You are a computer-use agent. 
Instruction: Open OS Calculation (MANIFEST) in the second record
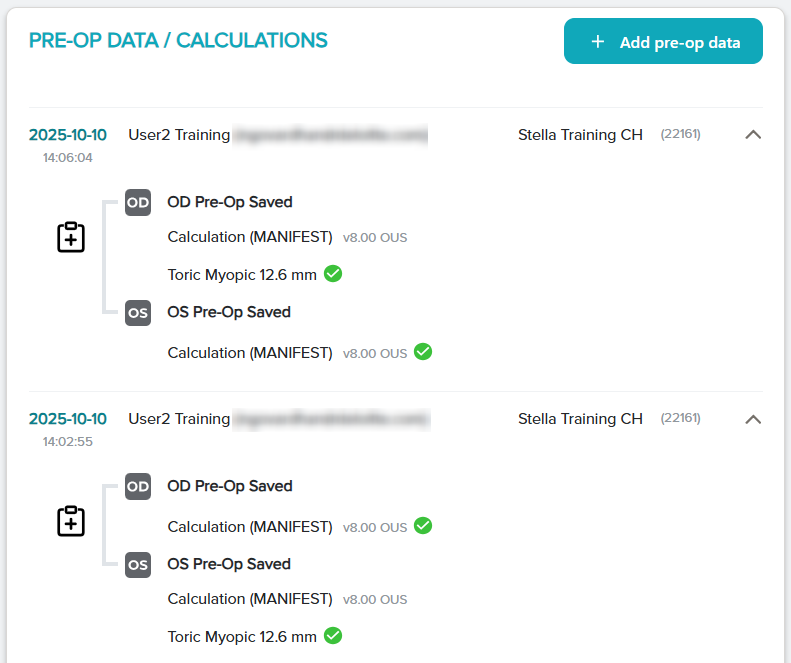coord(250,599)
